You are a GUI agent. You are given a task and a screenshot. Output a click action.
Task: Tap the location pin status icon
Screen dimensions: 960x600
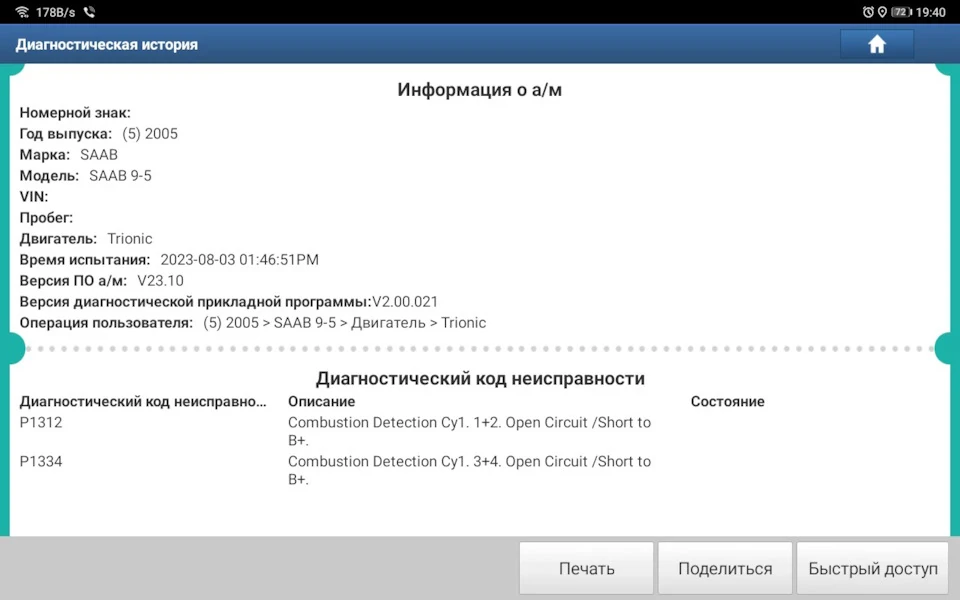pyautogui.click(x=882, y=12)
